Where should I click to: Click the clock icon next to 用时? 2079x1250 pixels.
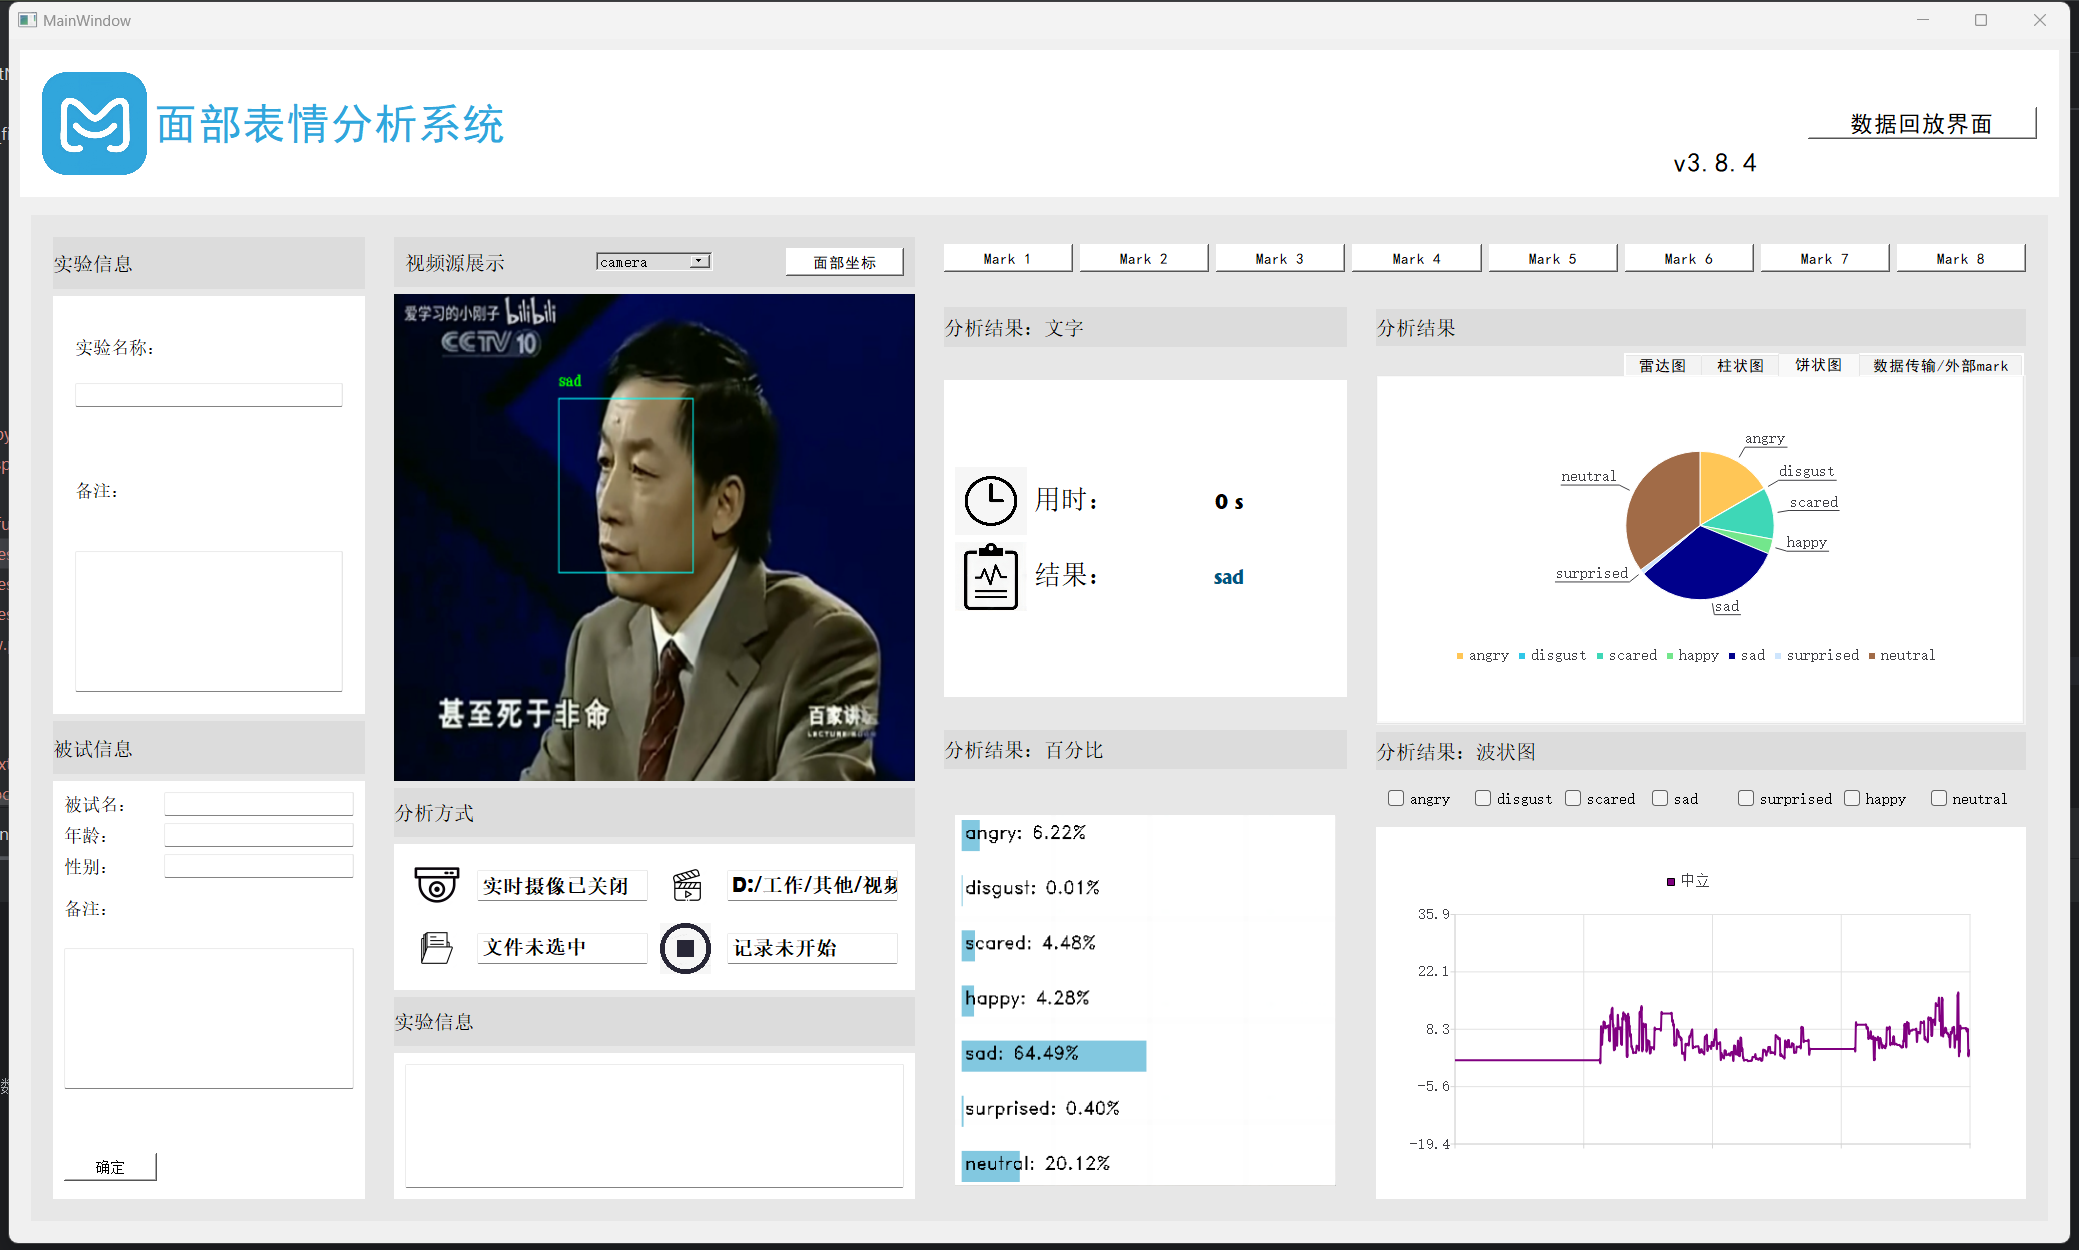pos(989,501)
